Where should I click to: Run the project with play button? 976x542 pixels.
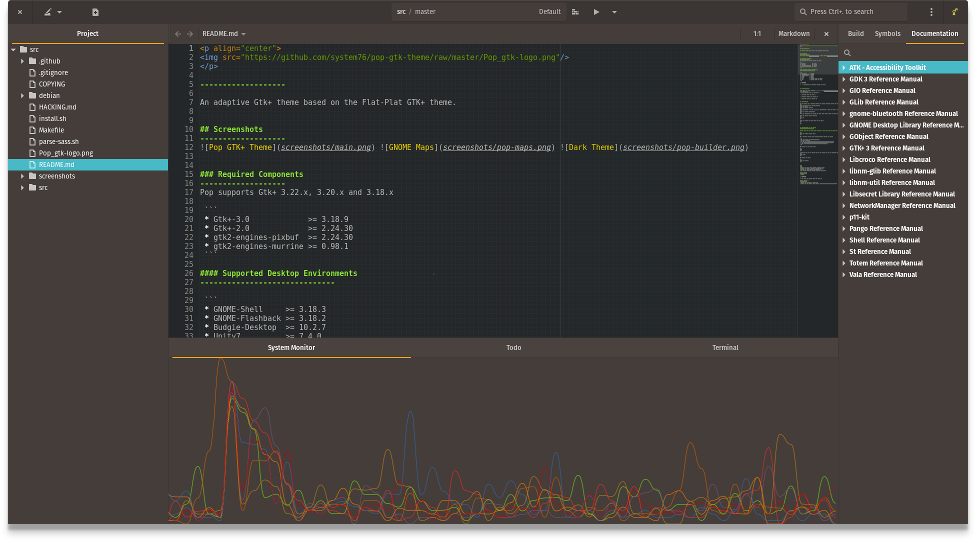pos(596,12)
